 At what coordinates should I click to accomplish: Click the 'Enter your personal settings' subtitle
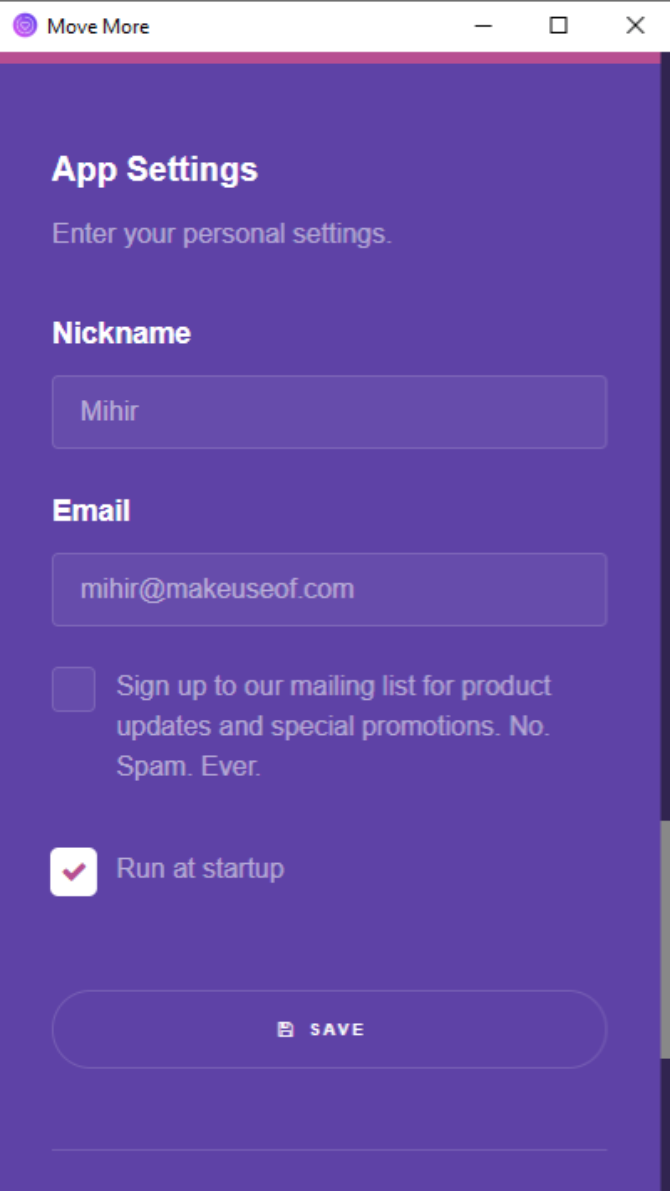click(x=221, y=234)
